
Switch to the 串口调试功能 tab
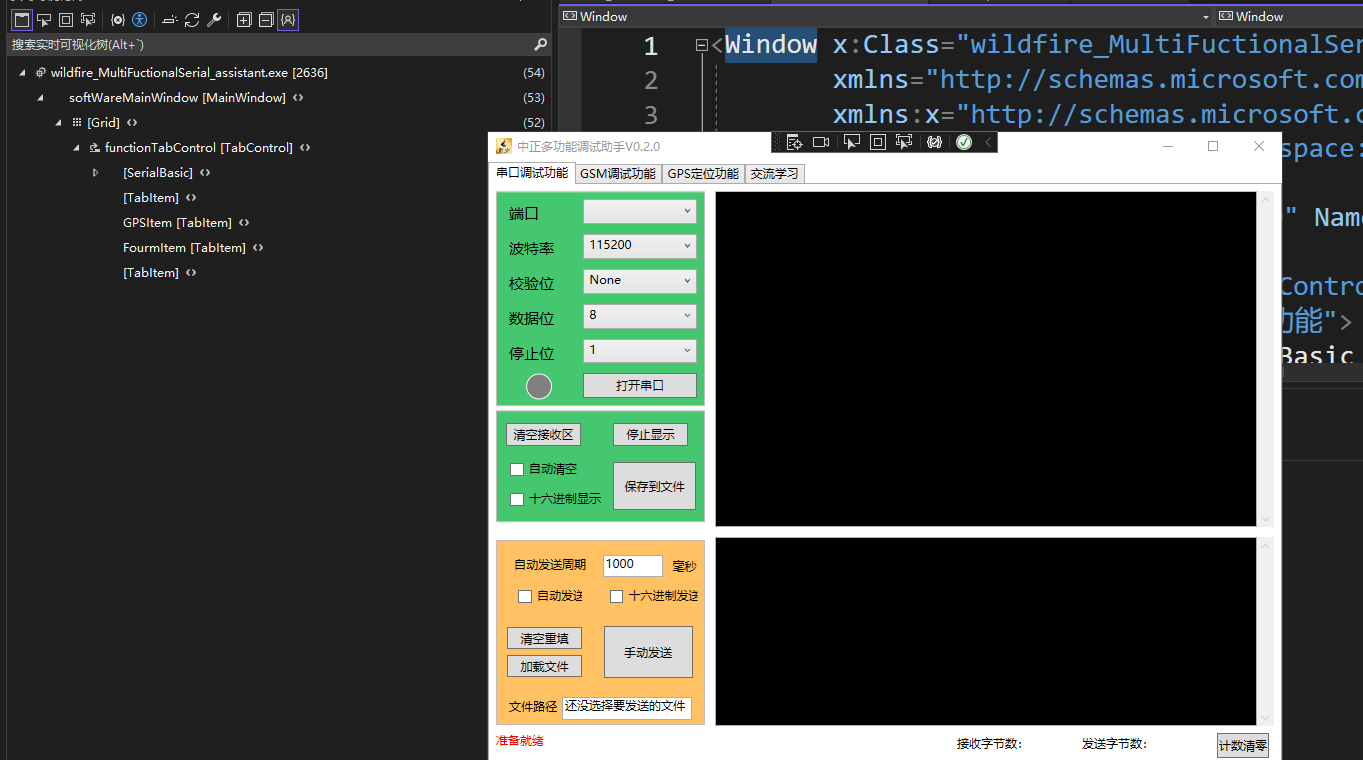[x=532, y=173]
